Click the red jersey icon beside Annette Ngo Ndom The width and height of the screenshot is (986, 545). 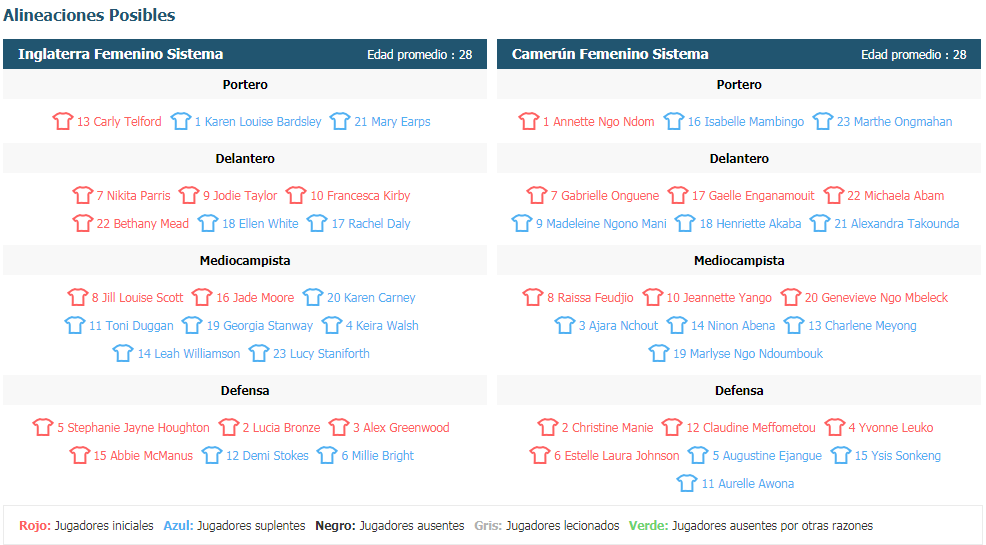coord(529,122)
